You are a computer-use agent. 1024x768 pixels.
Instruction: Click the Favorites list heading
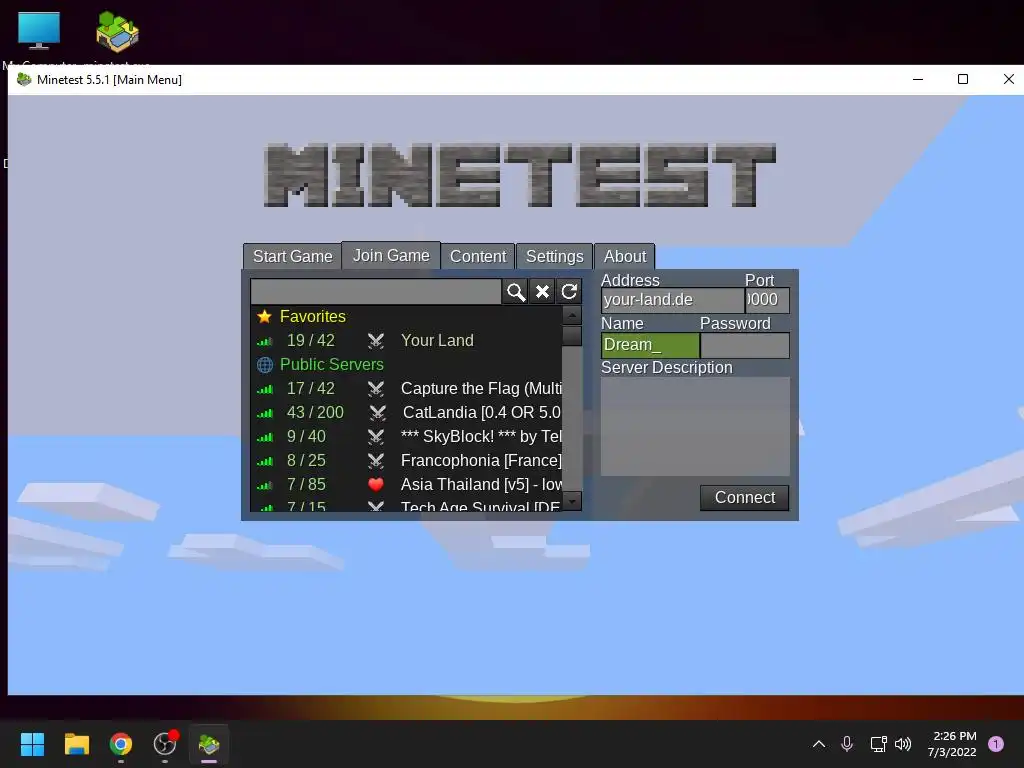click(313, 317)
